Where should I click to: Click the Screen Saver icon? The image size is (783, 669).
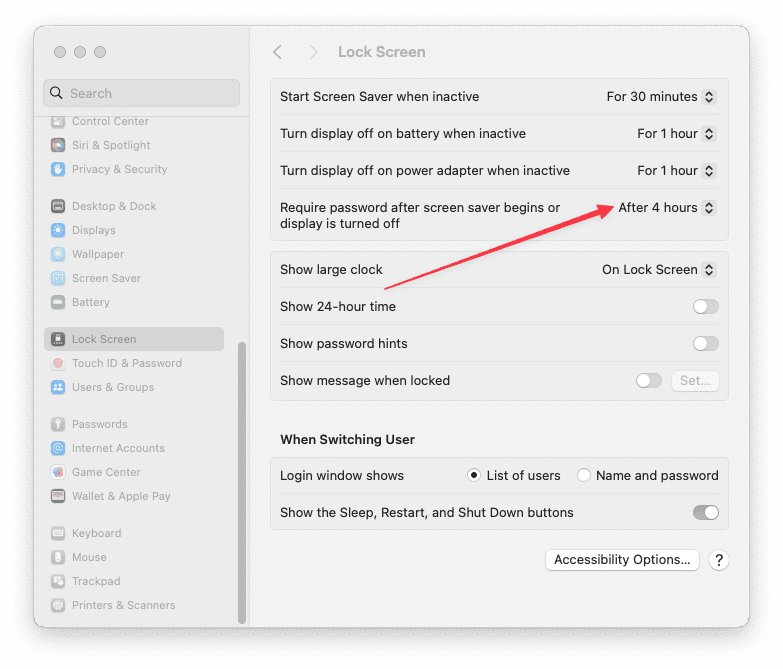[x=58, y=278]
